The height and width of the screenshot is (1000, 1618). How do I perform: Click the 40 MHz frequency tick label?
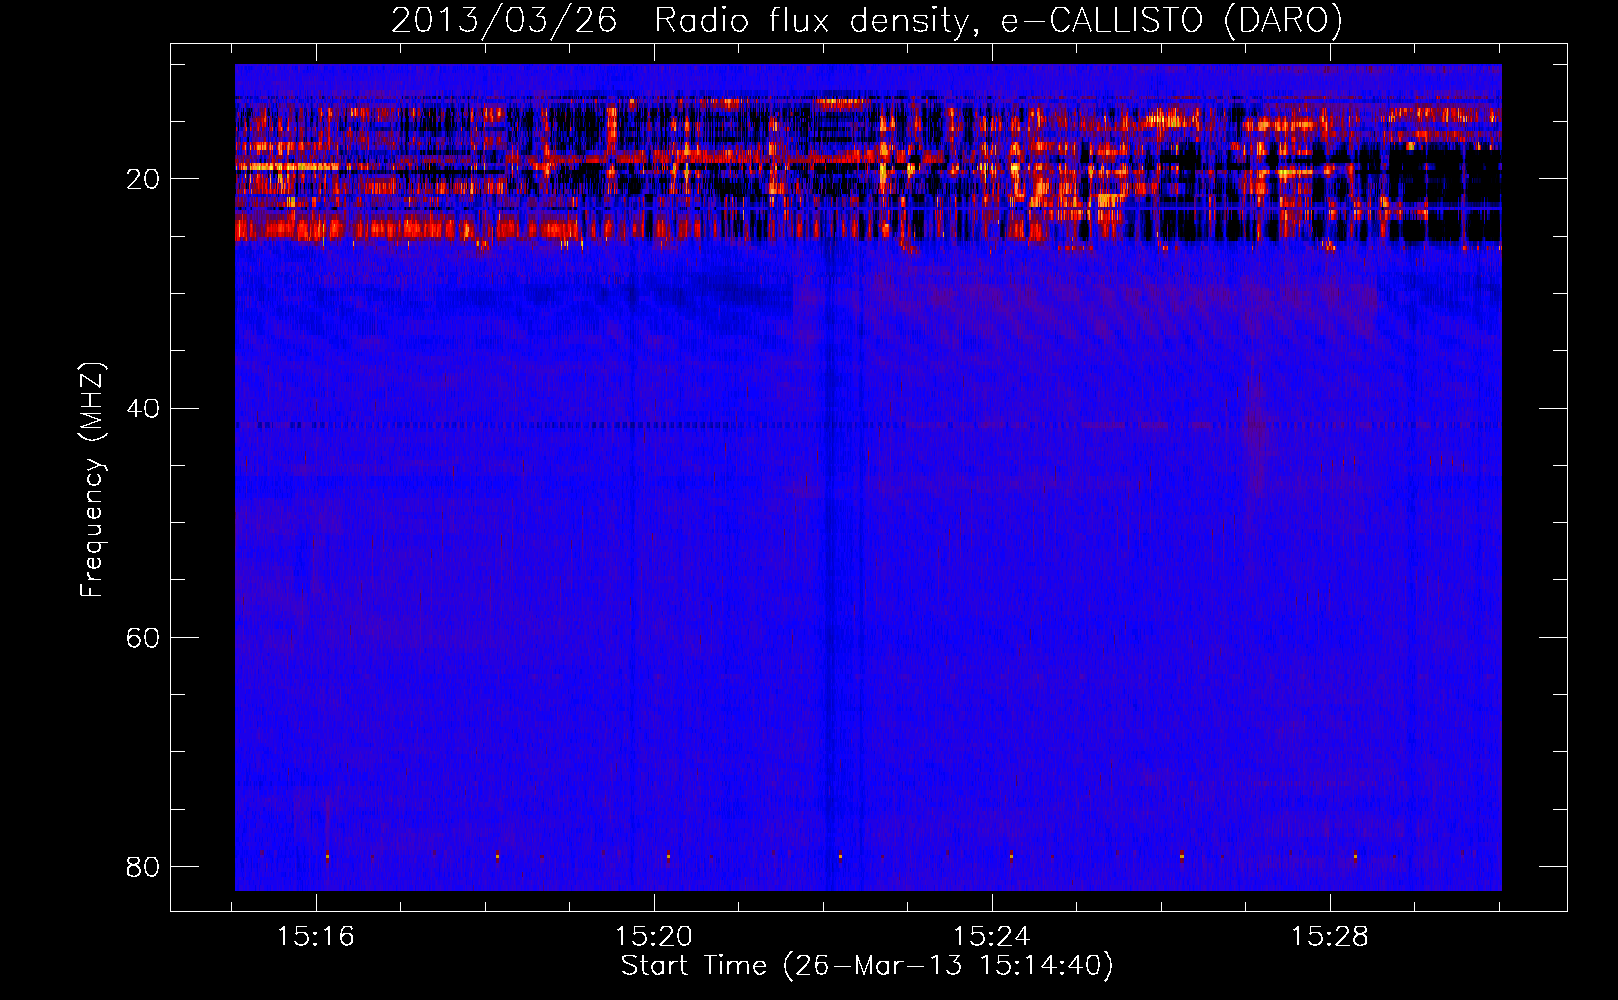click(x=143, y=408)
